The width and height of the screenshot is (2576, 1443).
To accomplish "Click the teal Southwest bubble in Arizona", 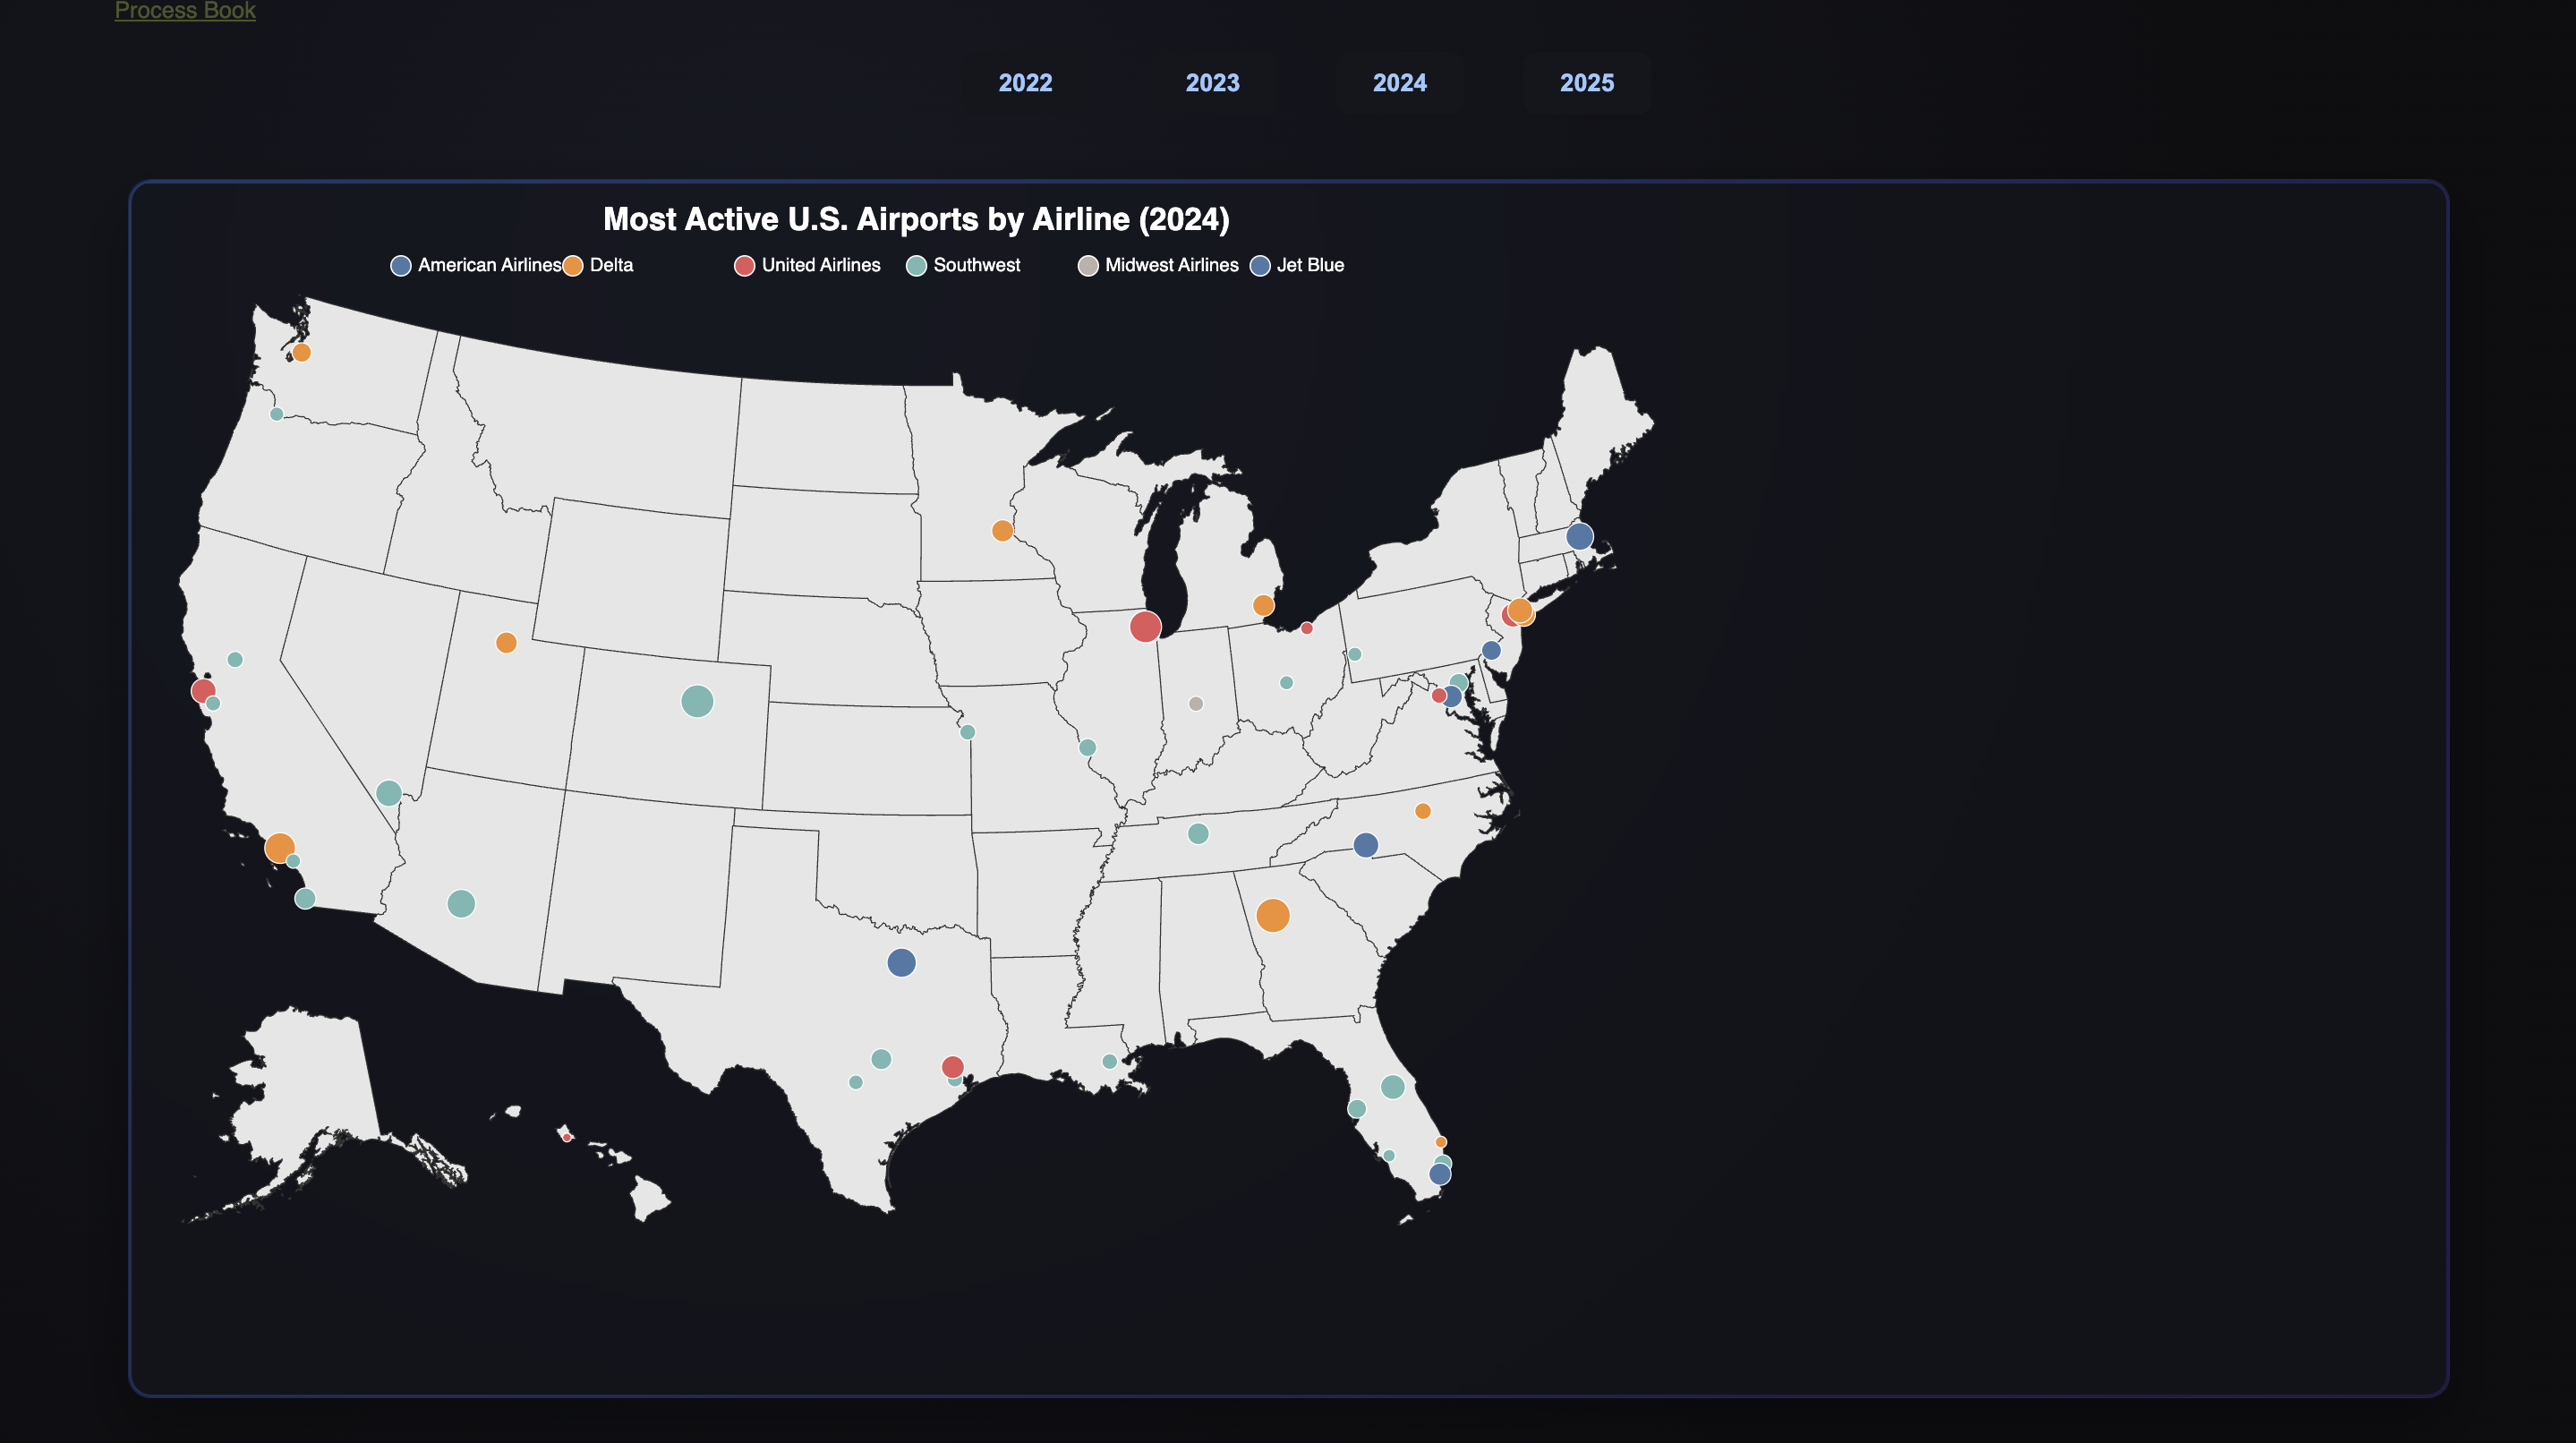I will [x=461, y=904].
